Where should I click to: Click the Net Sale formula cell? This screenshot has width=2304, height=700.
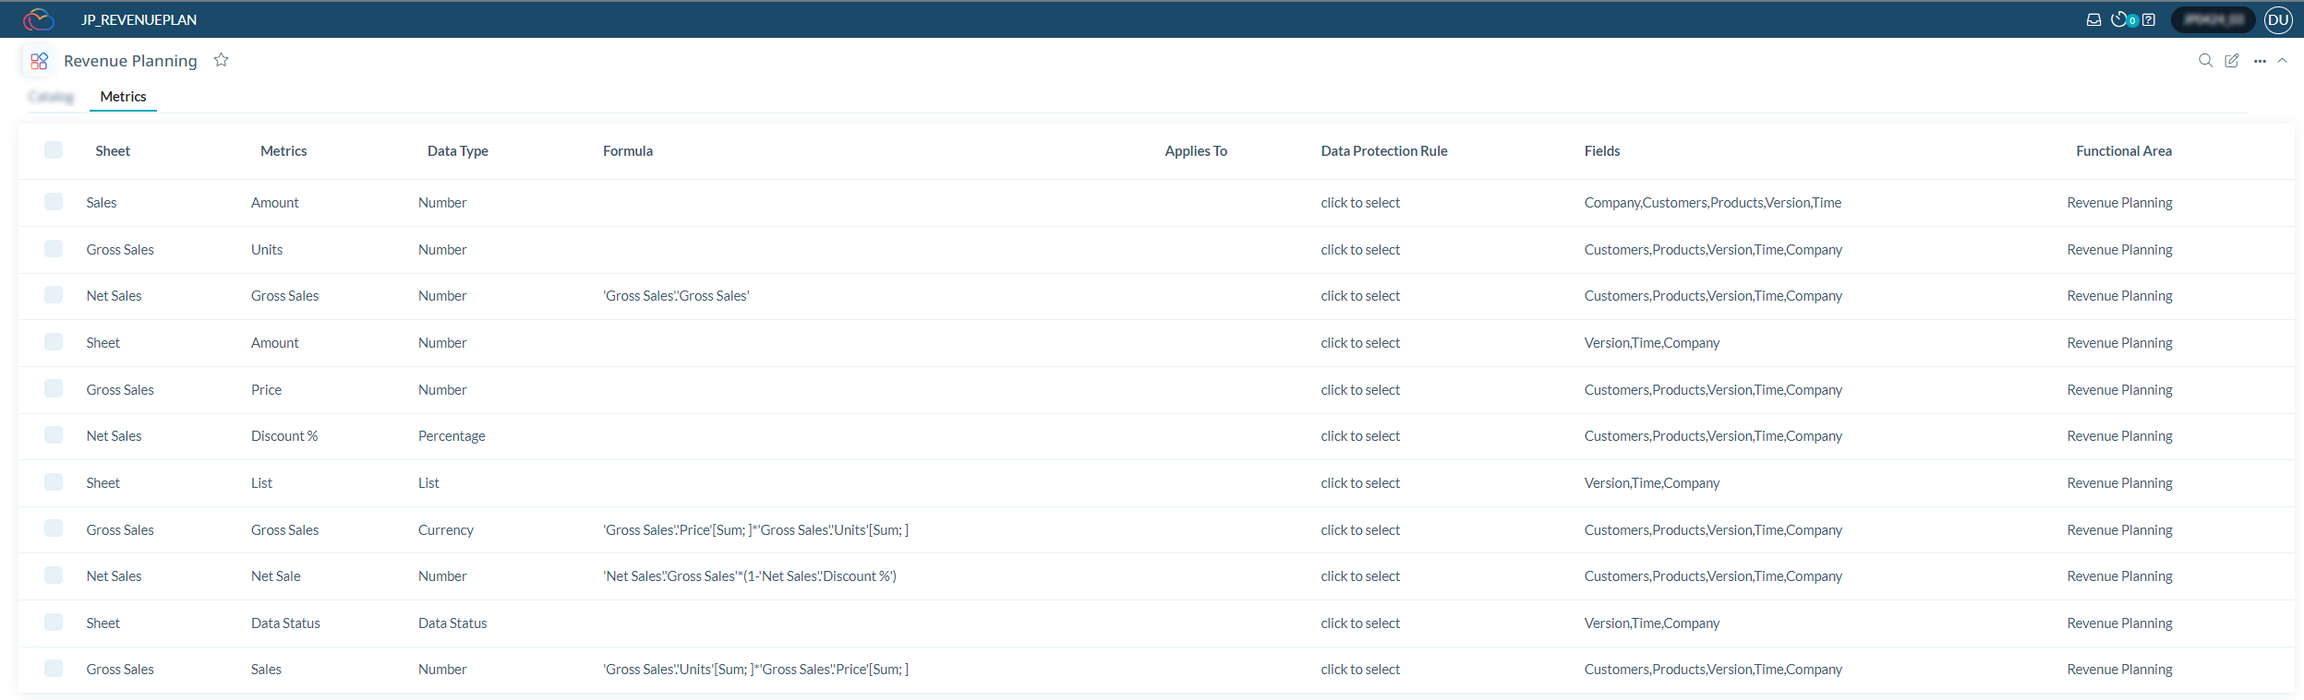click(749, 576)
